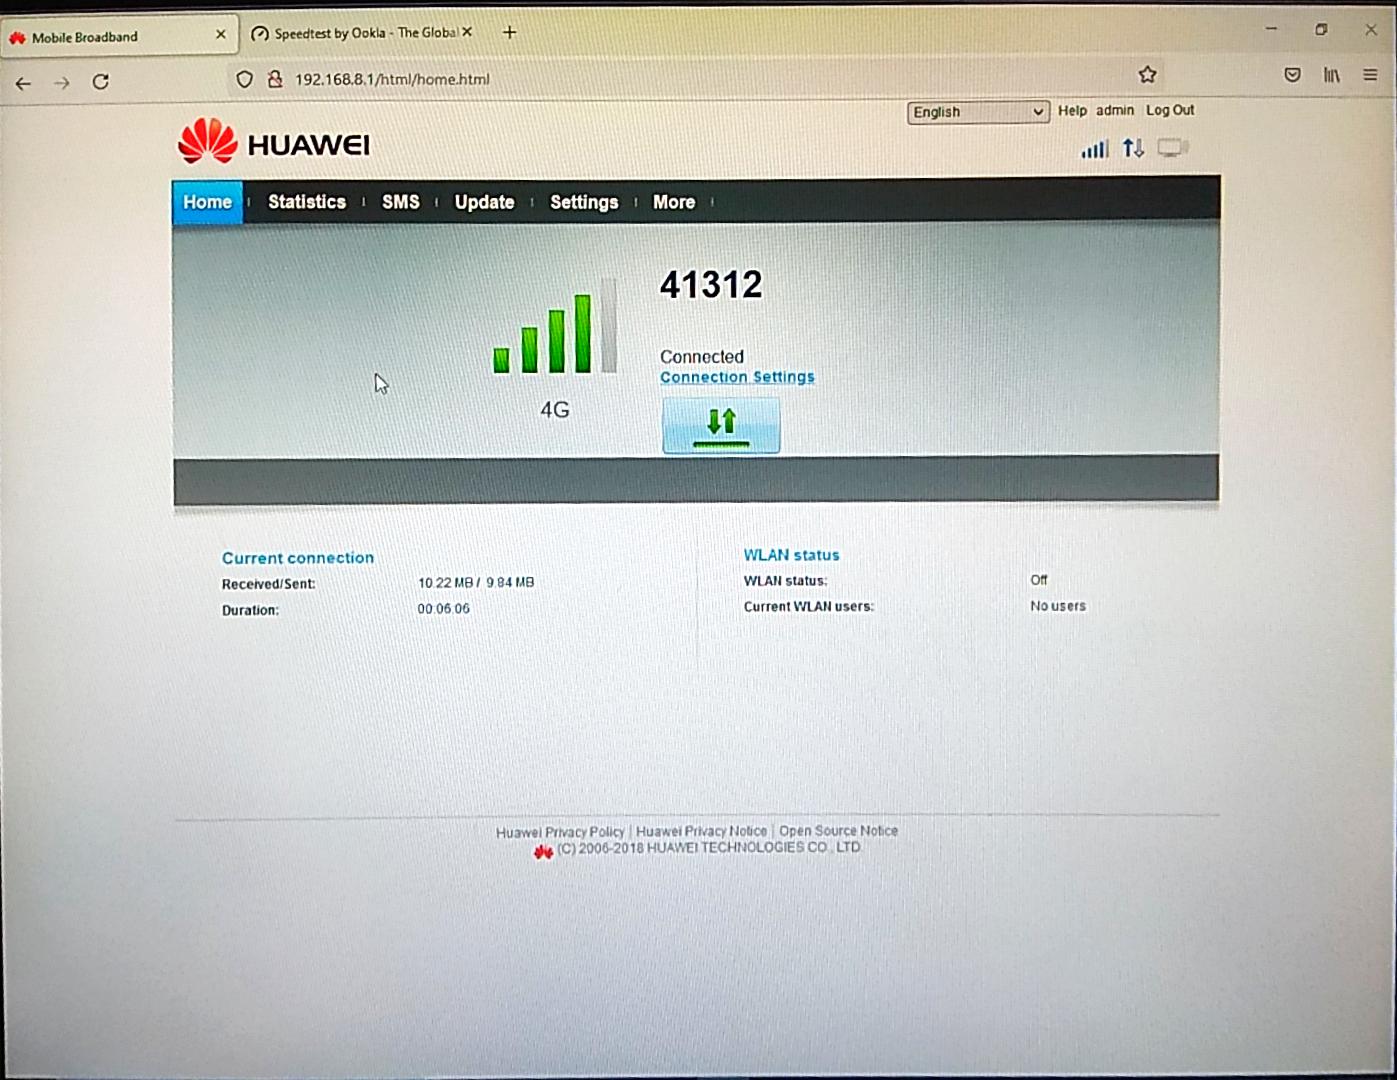Click the Log Out link

1170,110
